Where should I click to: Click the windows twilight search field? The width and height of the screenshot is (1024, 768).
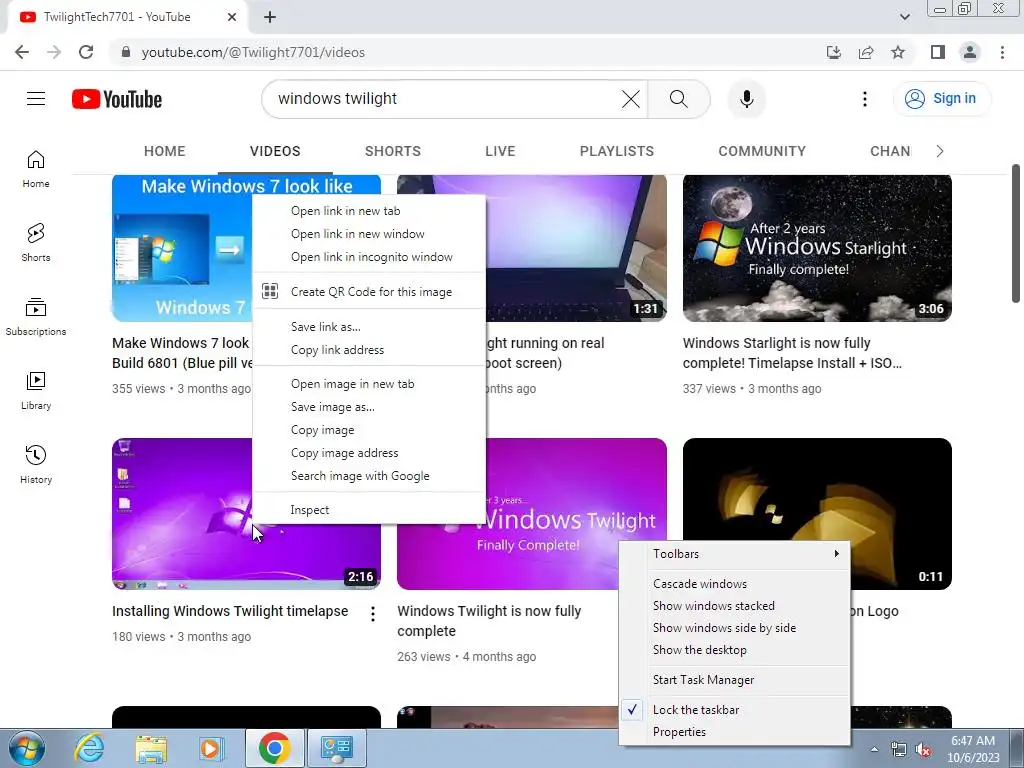(x=444, y=99)
